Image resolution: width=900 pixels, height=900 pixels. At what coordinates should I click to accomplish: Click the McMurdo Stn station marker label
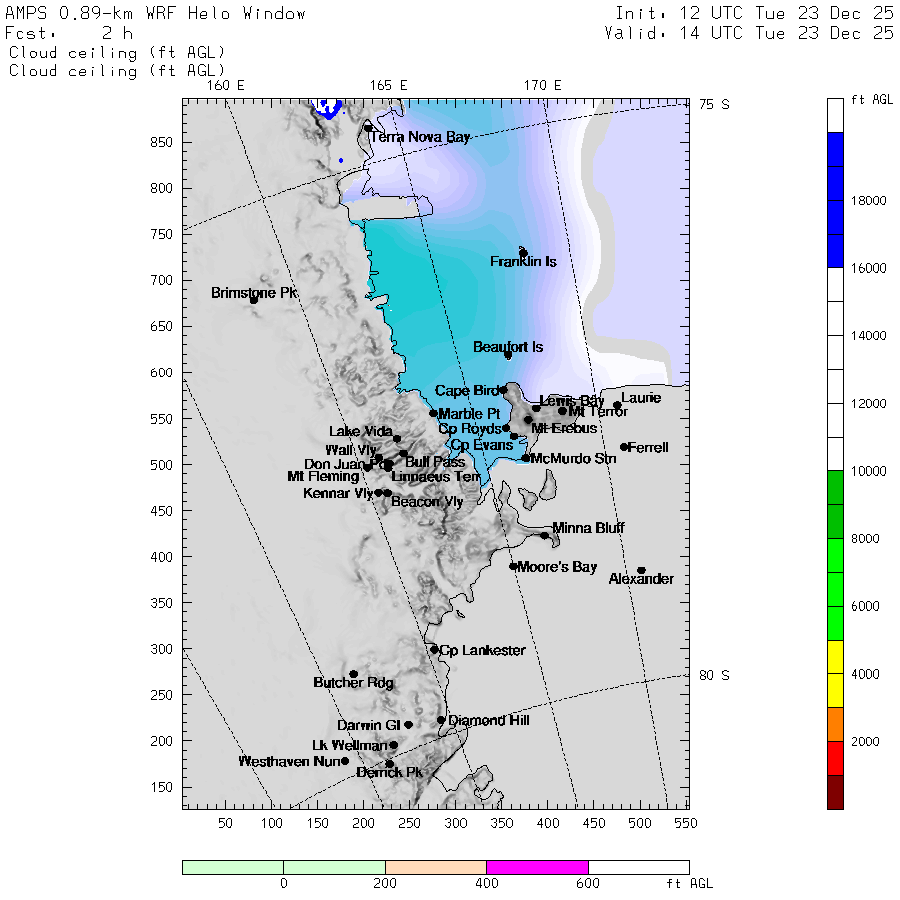click(573, 459)
